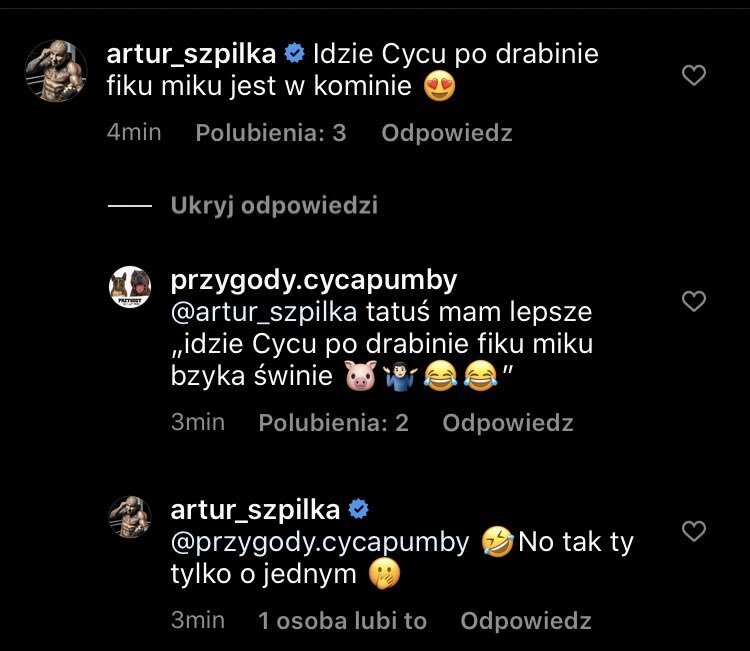Tap the verified badge on the last reply
The width and height of the screenshot is (750, 651).
pos(360,510)
